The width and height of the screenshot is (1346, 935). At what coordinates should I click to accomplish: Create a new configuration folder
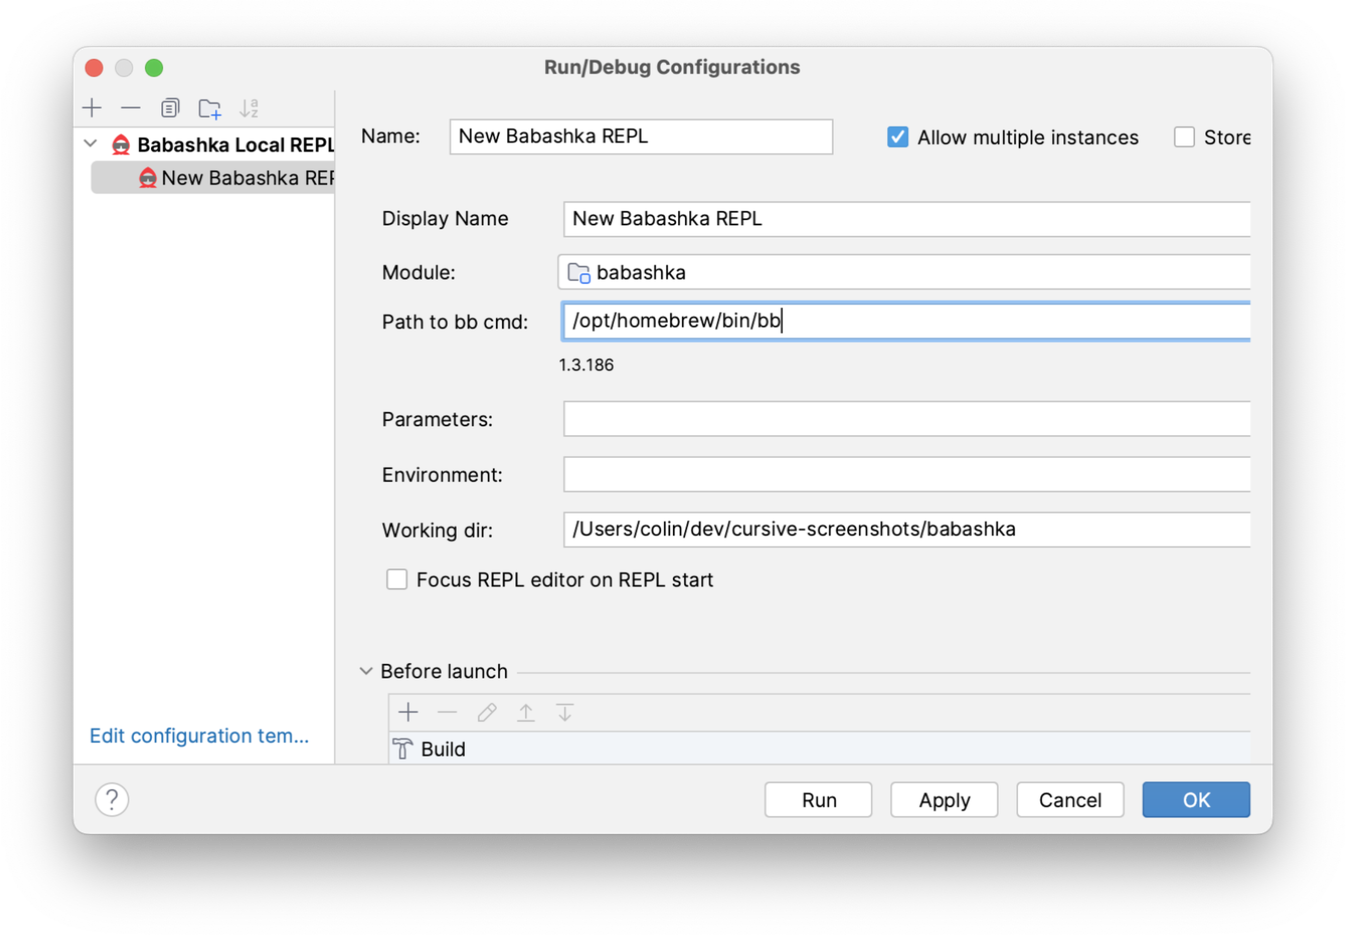(209, 108)
